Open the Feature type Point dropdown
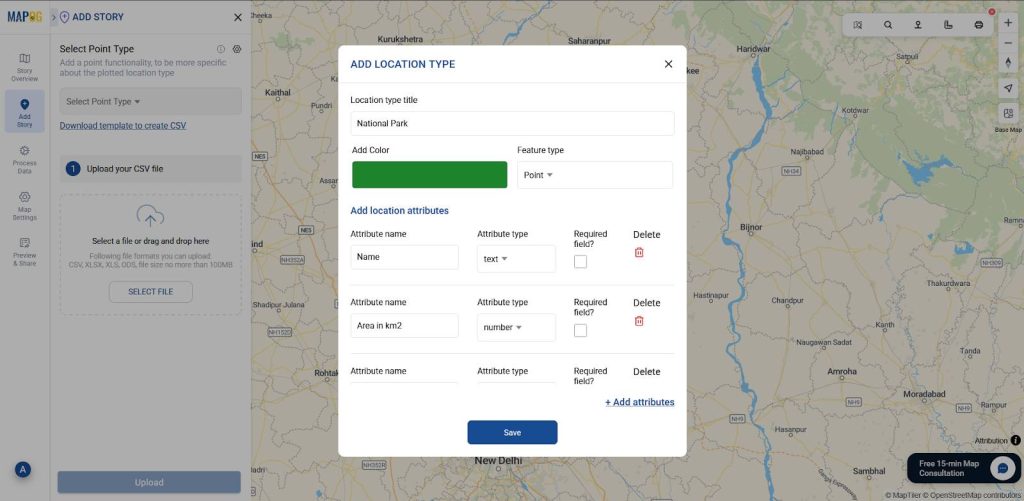This screenshot has height=501, width=1024. pos(595,175)
